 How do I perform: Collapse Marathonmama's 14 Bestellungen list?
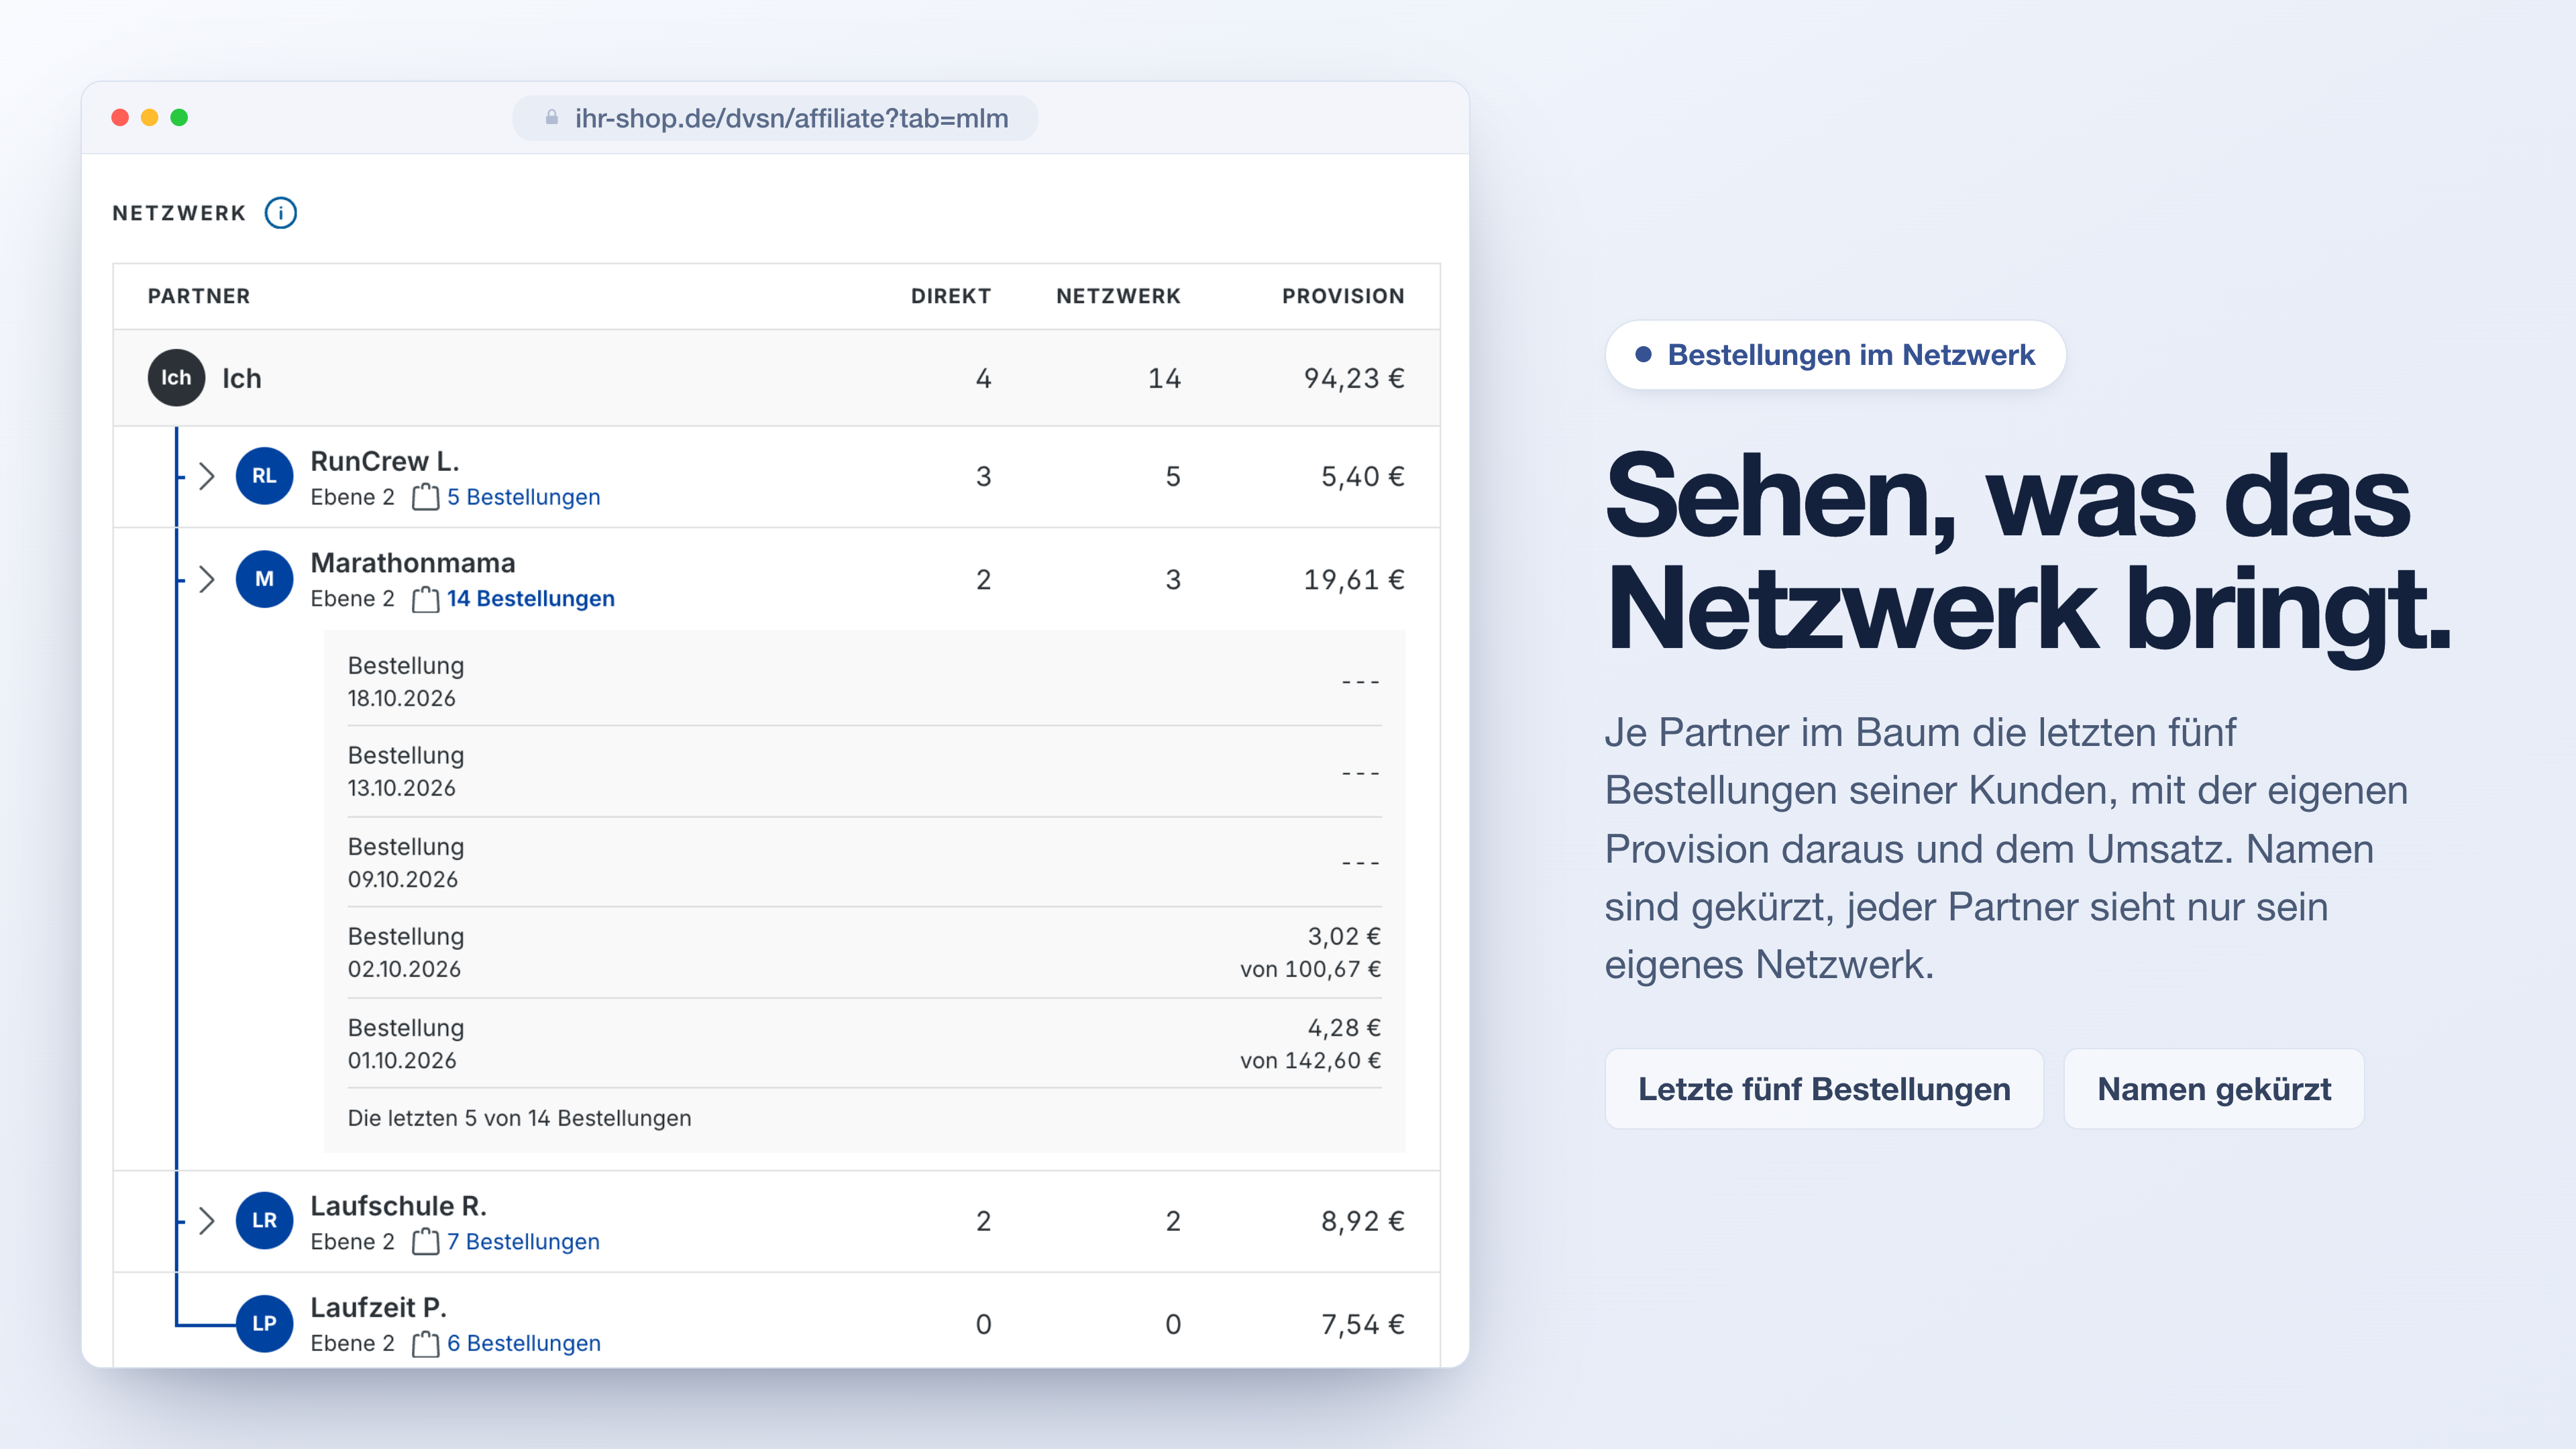click(x=530, y=599)
